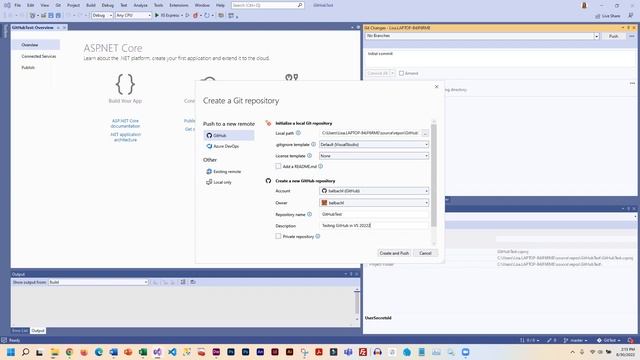The width and height of the screenshot is (640, 360).
Task: Expand the IIS Express run target arrow
Action: (182, 15)
